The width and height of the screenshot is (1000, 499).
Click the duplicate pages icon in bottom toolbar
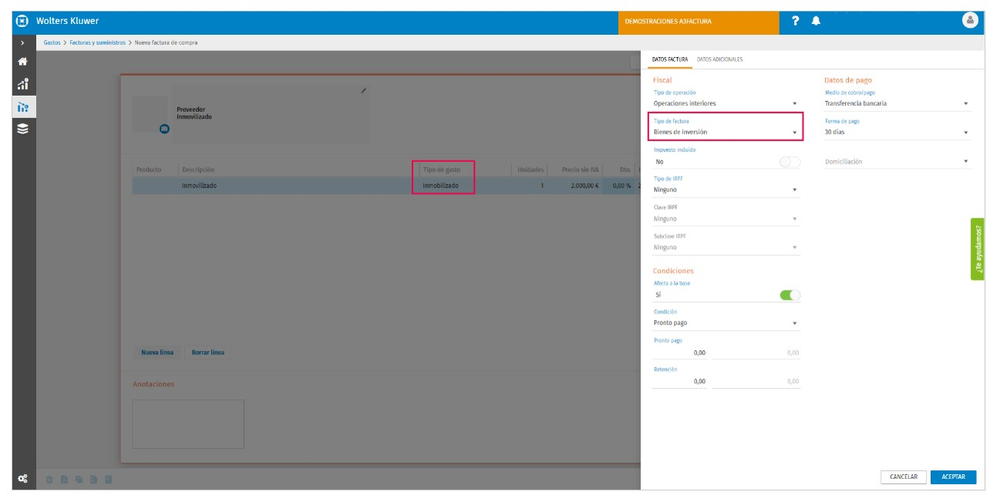coord(79,479)
